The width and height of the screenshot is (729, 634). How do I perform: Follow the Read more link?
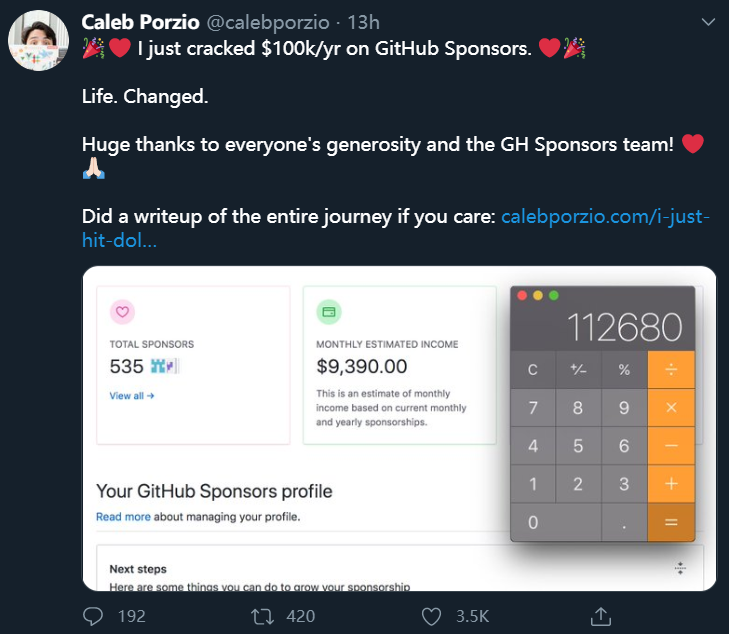[123, 517]
